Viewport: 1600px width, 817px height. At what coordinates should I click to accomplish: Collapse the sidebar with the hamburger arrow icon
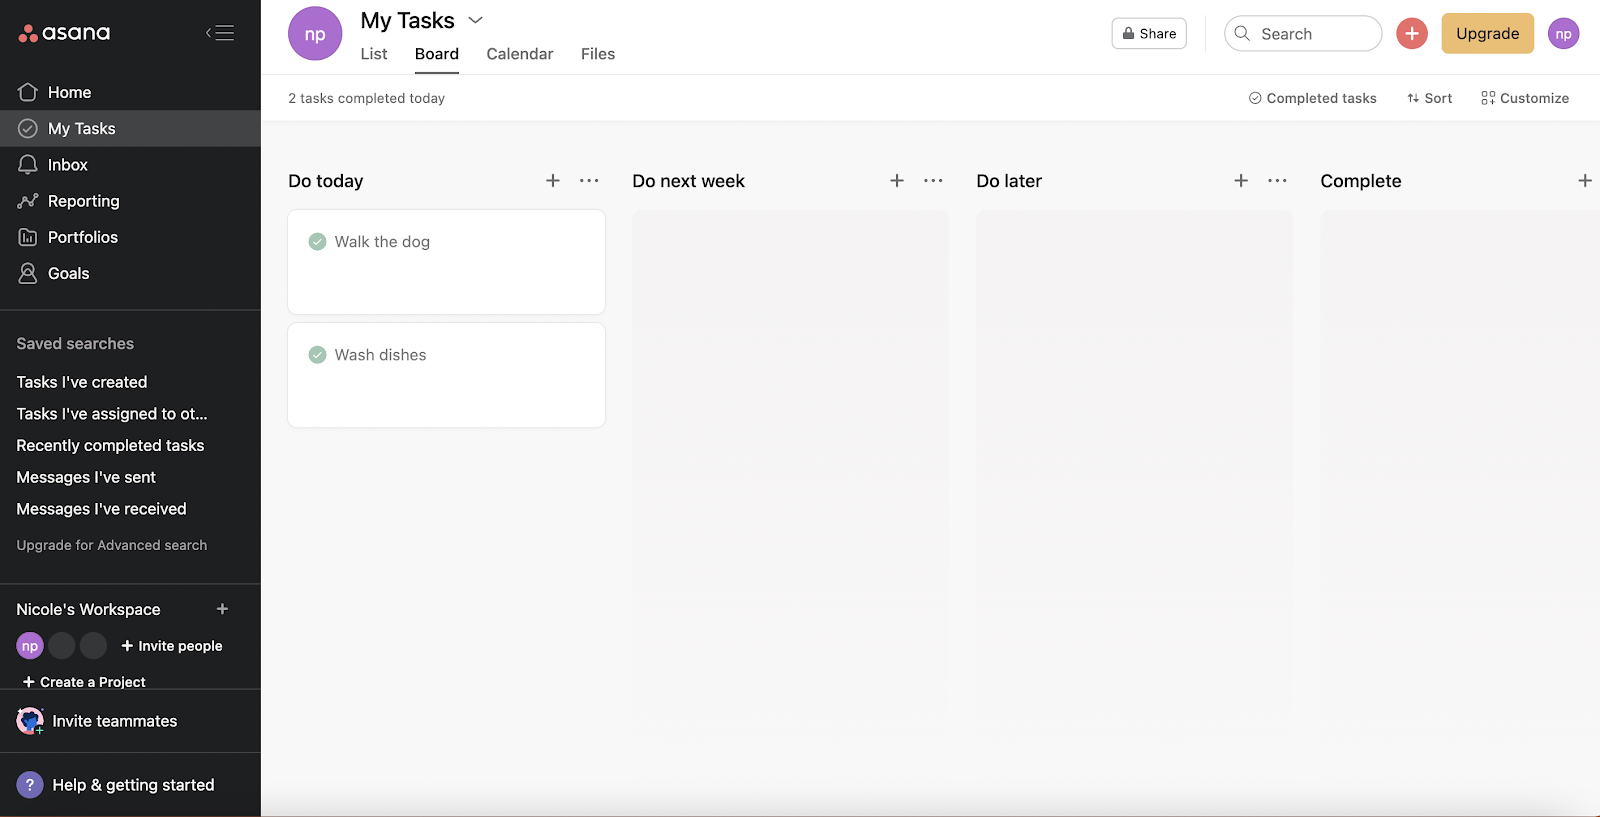220,33
